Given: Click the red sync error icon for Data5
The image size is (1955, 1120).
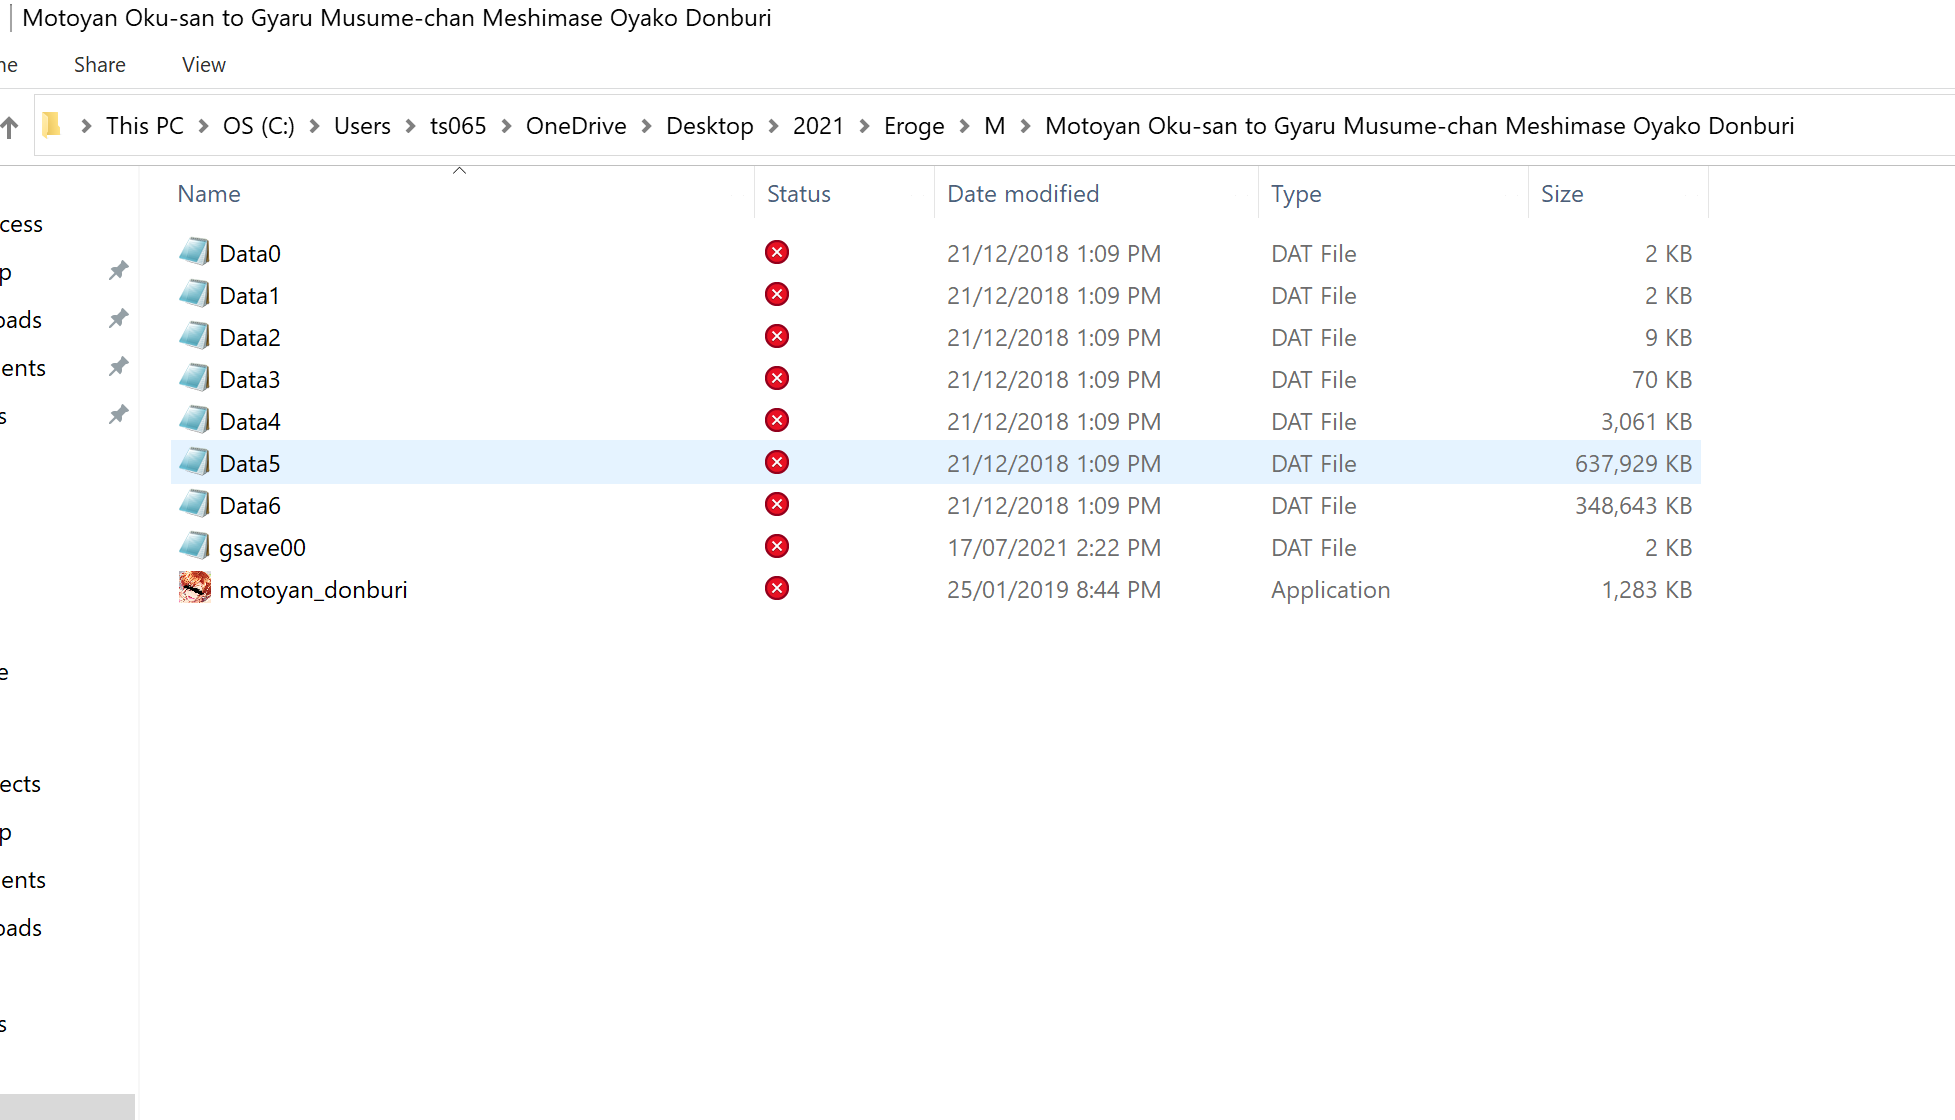Looking at the screenshot, I should tap(777, 462).
